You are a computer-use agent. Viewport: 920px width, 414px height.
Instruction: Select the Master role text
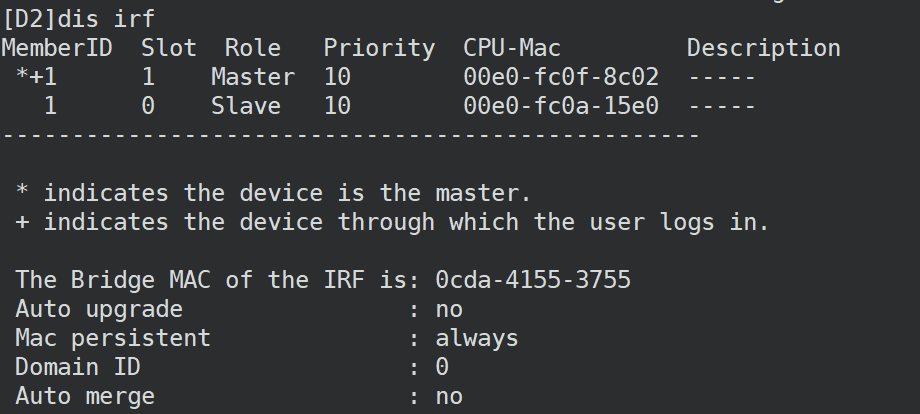(x=252, y=77)
